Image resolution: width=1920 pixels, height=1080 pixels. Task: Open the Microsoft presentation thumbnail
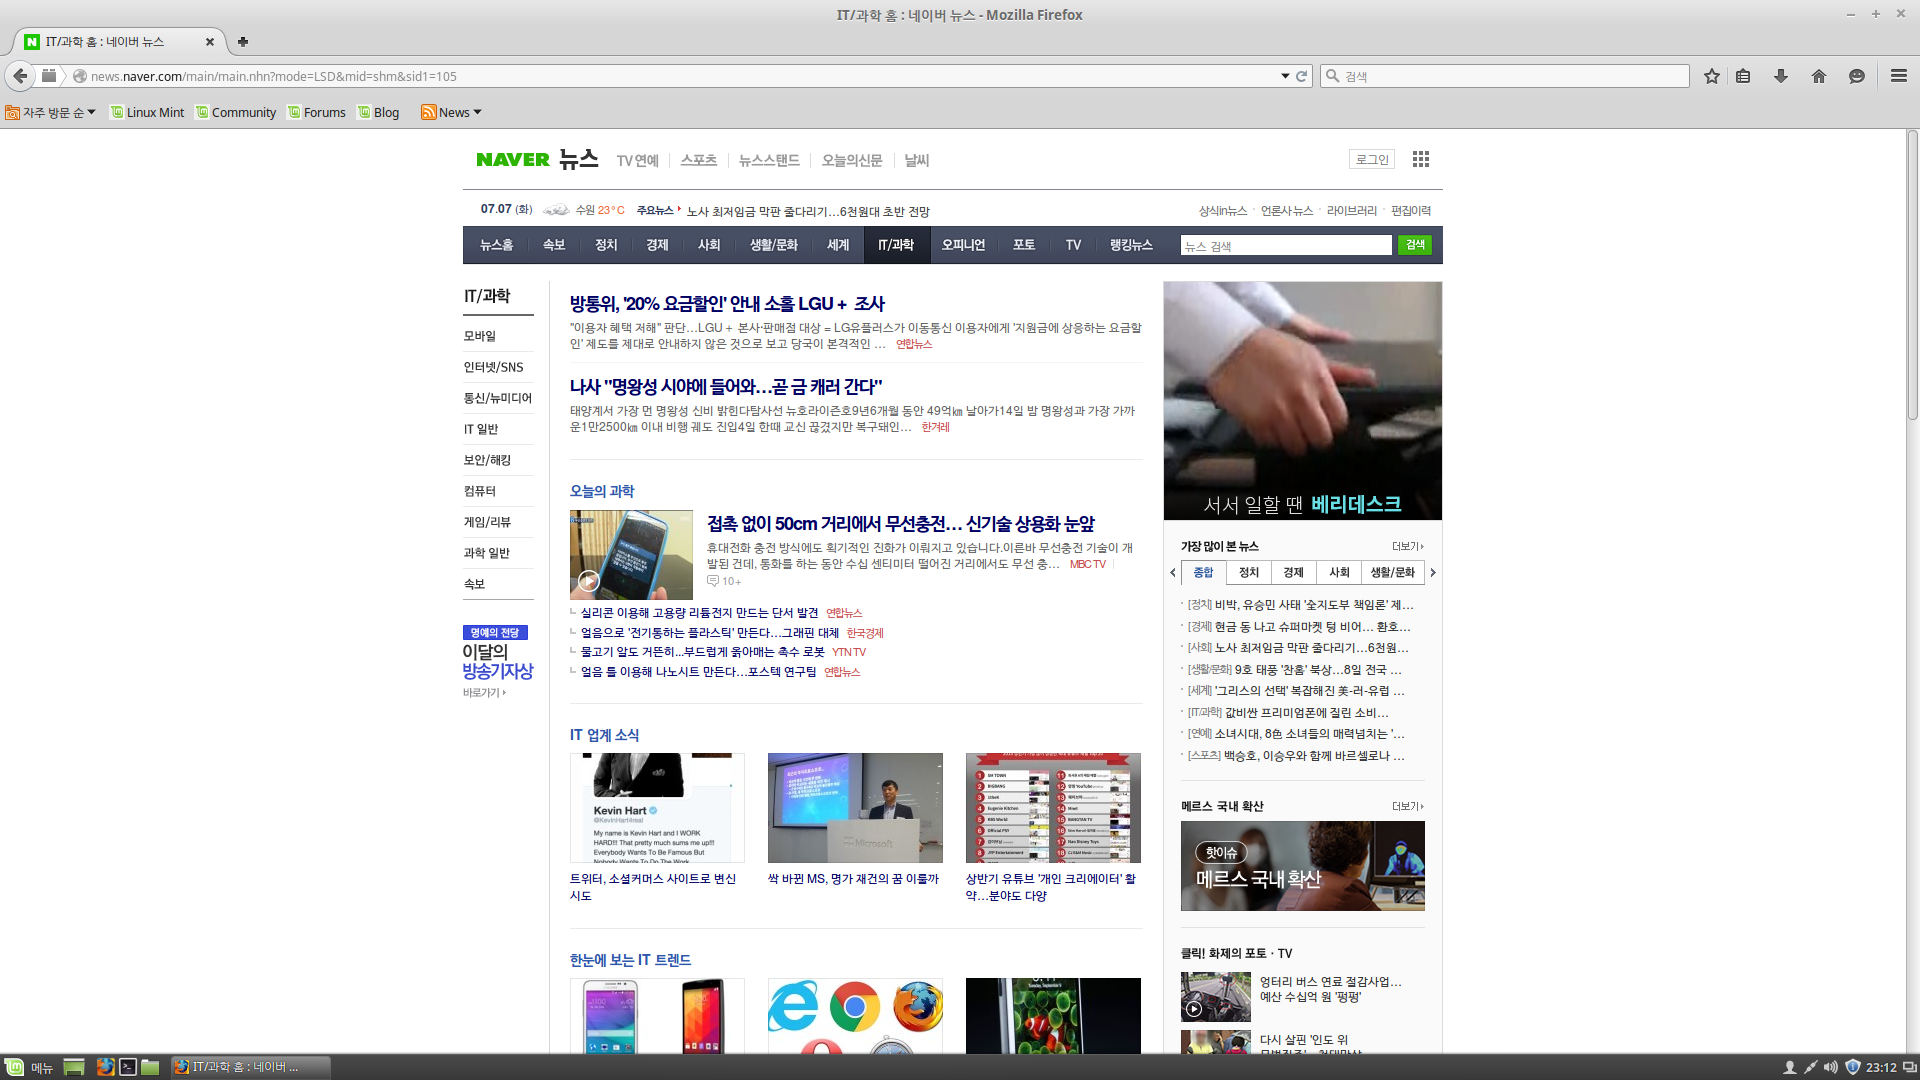point(855,808)
